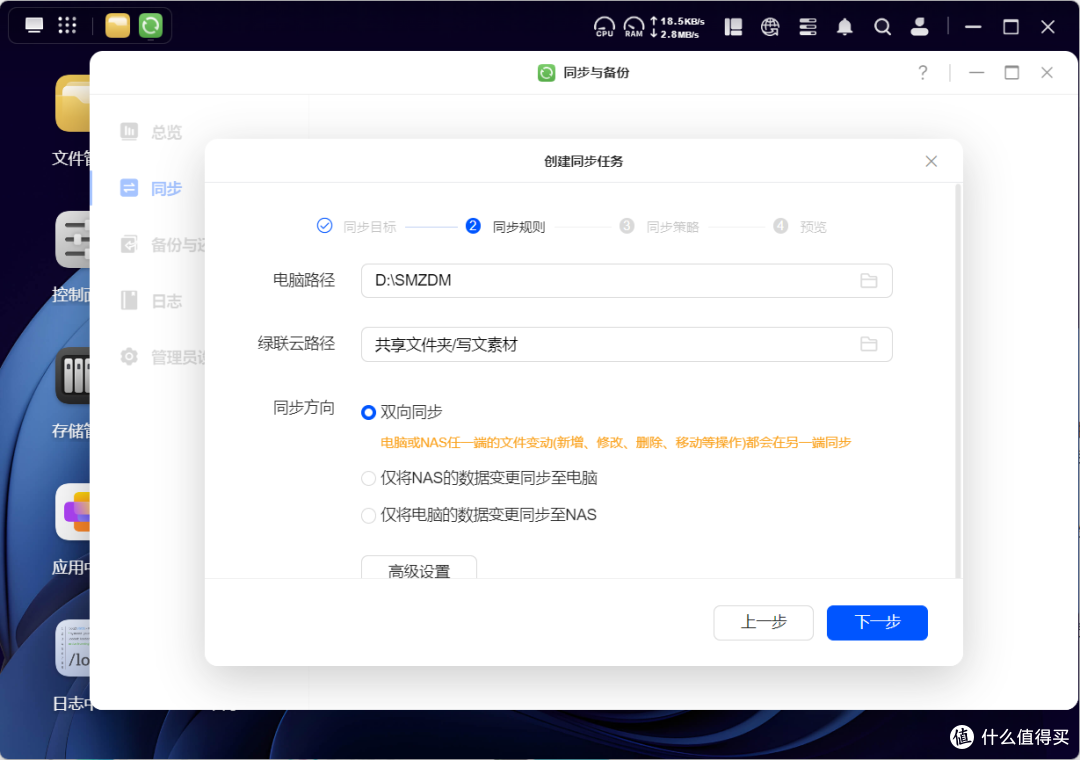Screen dimensions: 1080x760
Task: Check the CPU usage gauge icon
Action: point(604,27)
